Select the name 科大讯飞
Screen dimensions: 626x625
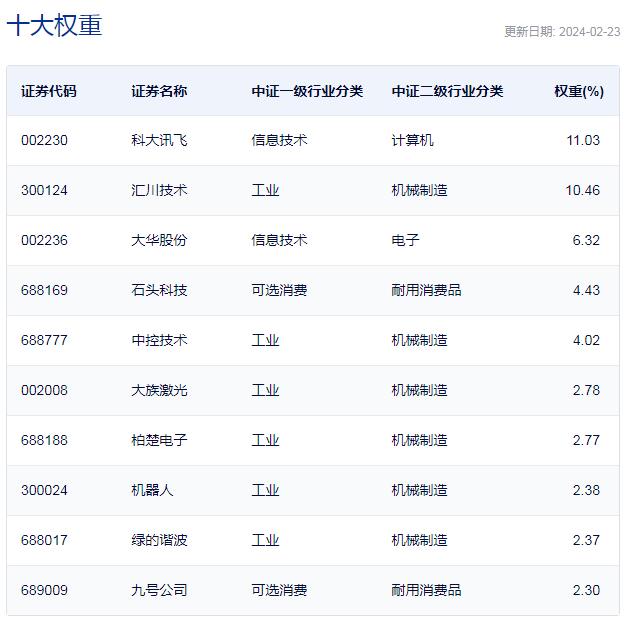159,140
